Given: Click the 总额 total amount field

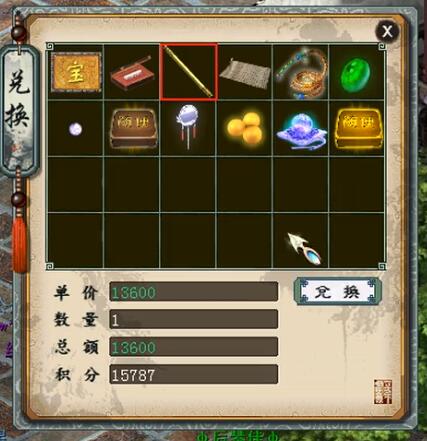Looking at the screenshot, I should (194, 347).
